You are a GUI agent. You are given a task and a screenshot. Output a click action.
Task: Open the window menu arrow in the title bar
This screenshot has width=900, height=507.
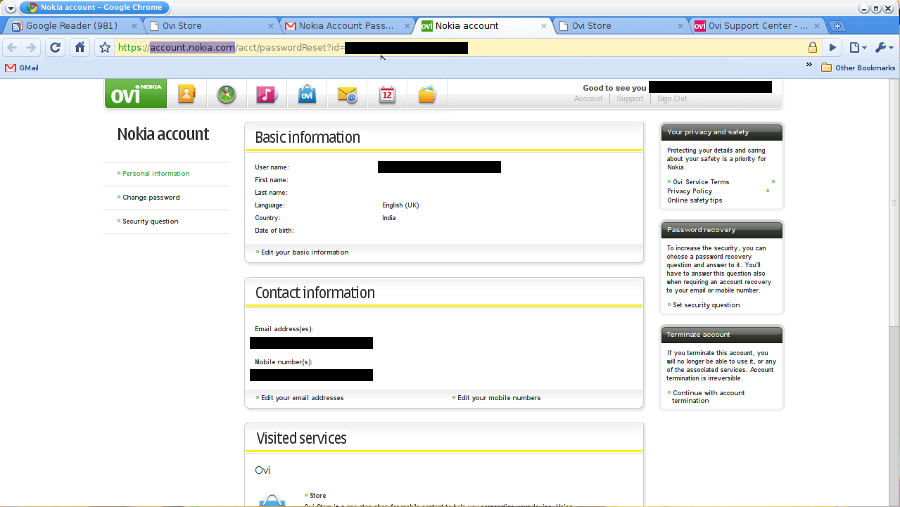coord(10,8)
